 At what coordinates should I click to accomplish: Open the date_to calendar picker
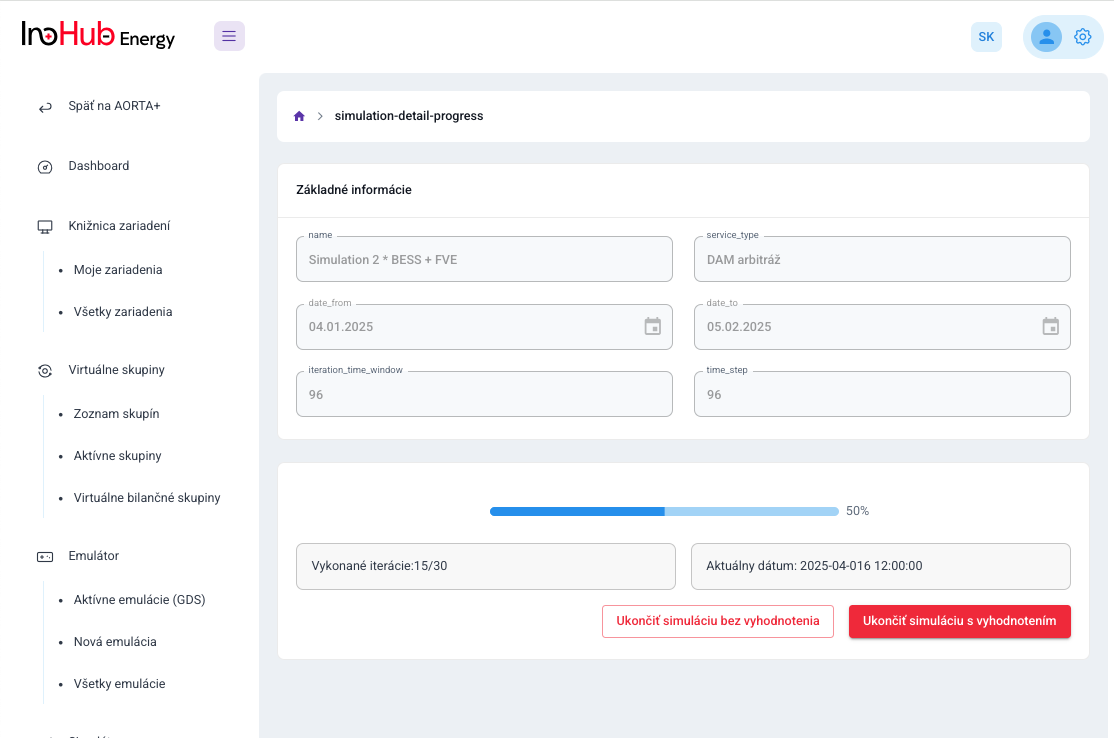[1050, 326]
